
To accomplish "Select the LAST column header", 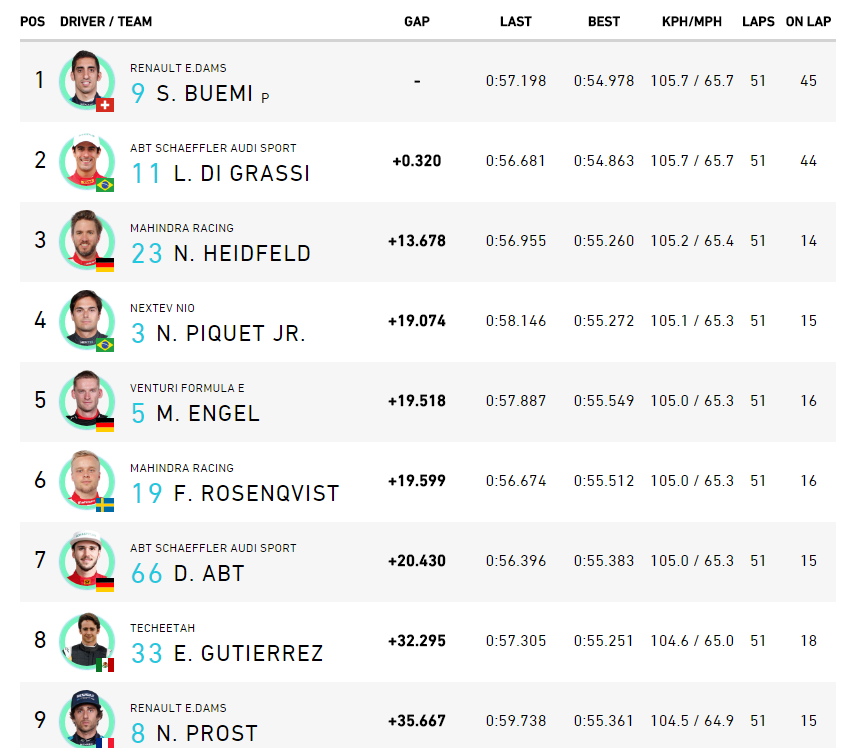I will [x=516, y=22].
